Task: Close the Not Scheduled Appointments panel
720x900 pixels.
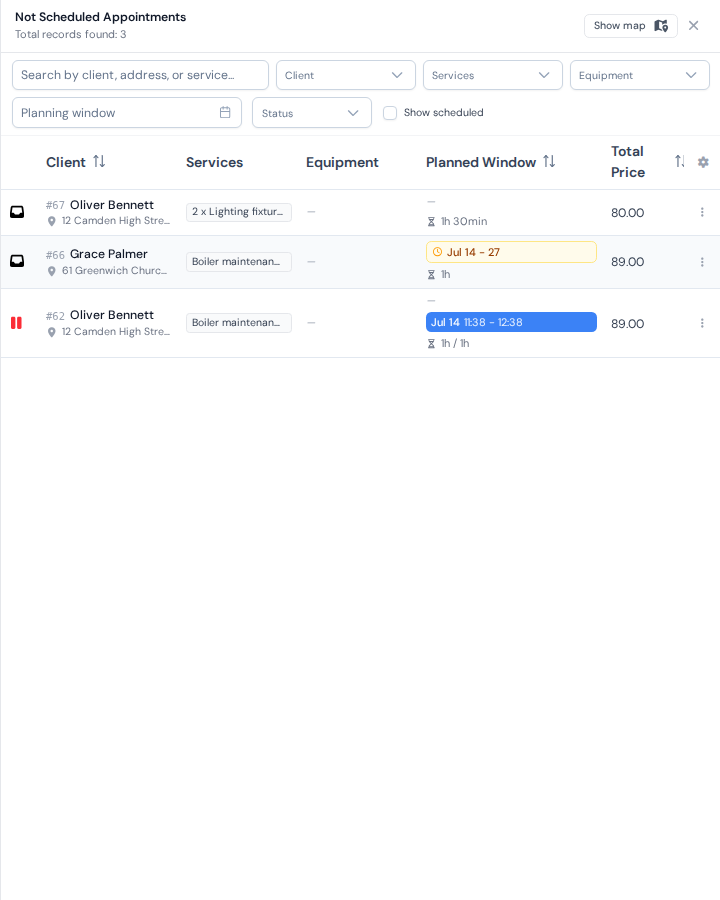Action: click(694, 26)
